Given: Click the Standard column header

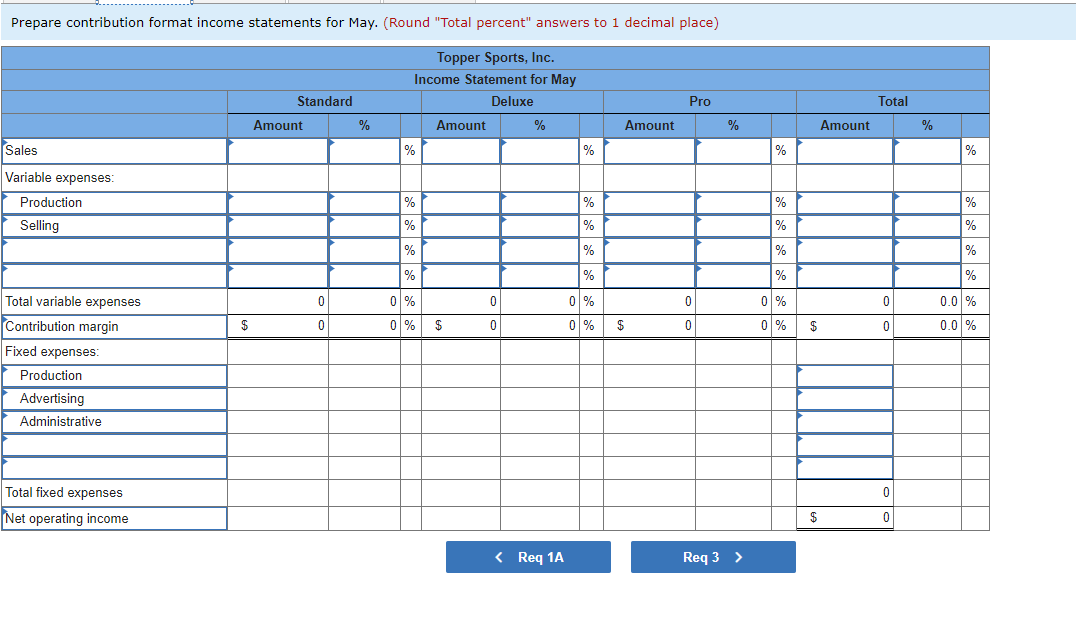Looking at the screenshot, I should [325, 102].
